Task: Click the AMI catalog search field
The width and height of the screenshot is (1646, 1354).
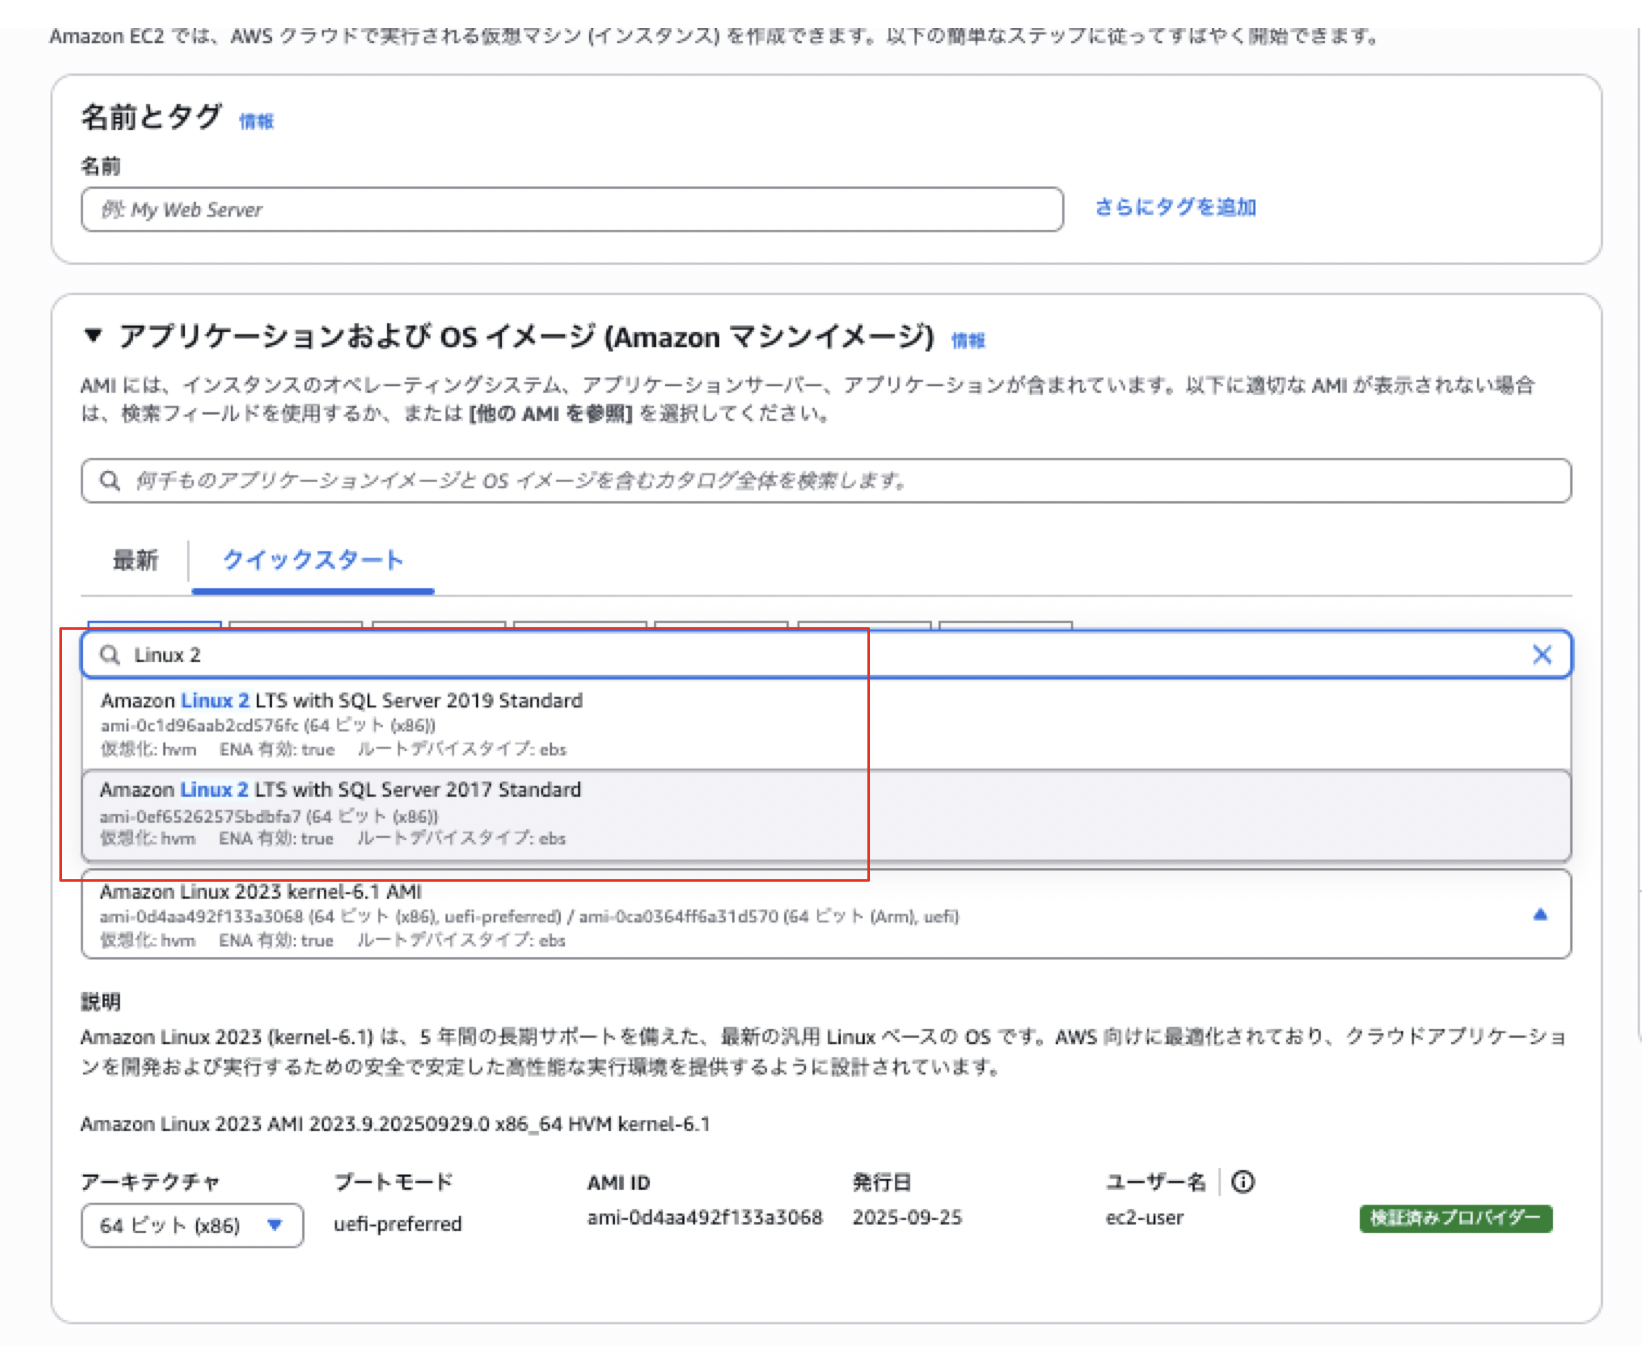Action: point(826,481)
